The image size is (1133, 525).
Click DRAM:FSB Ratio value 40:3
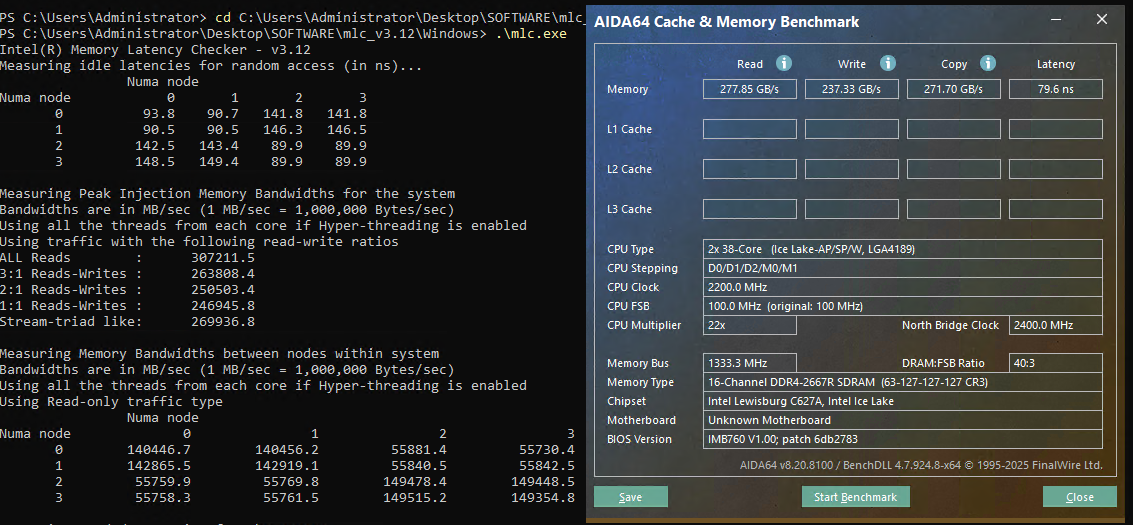coord(1056,363)
